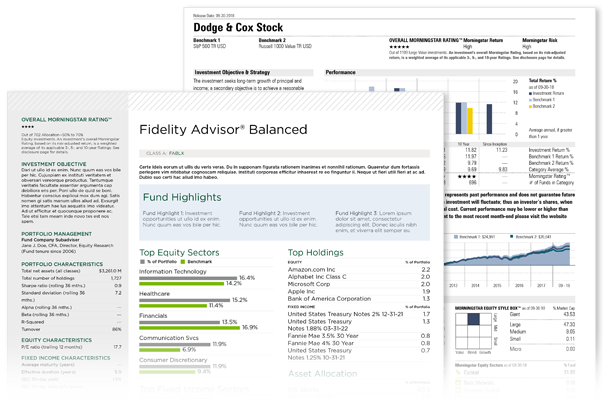Click the green Benchmark legend swatch

[183, 262]
